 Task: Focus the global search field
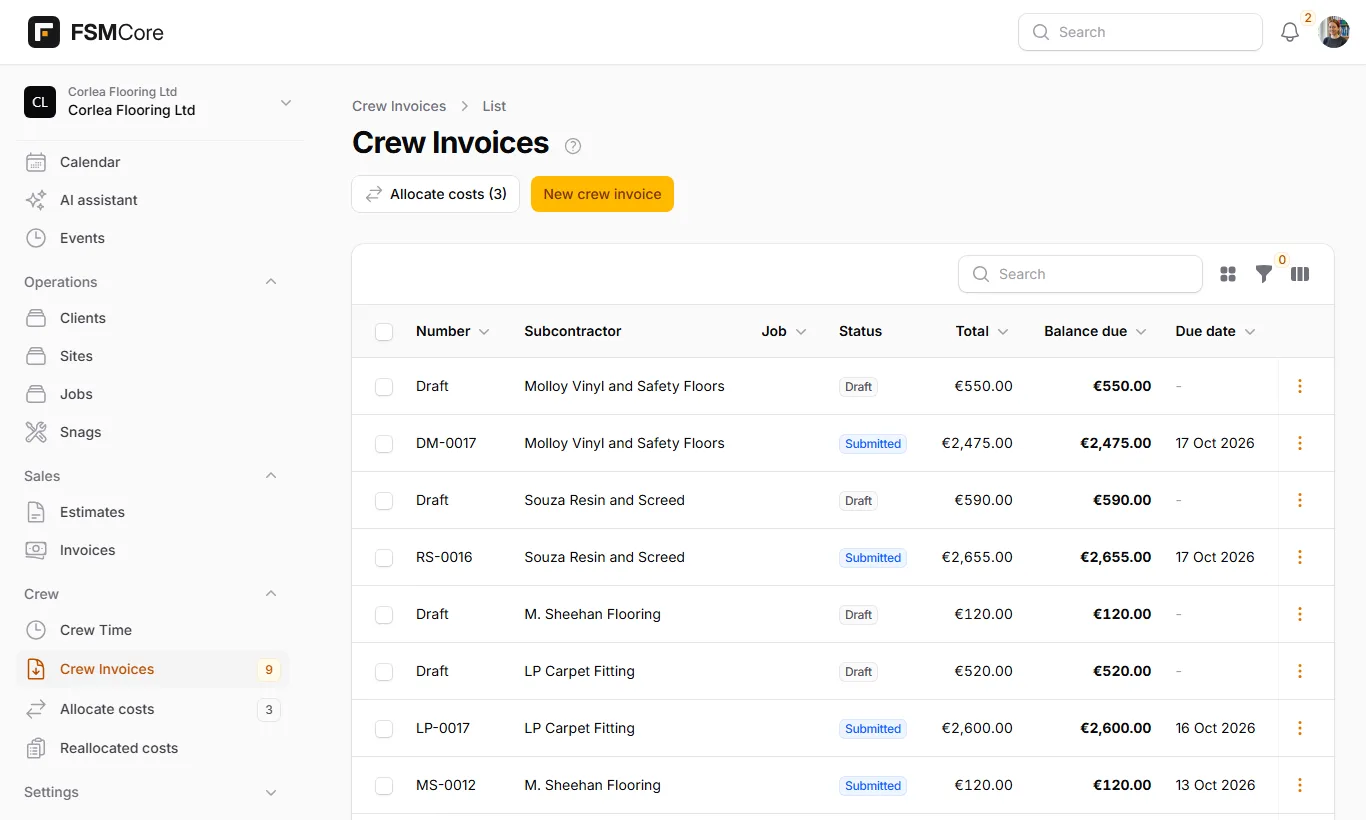tap(1140, 32)
